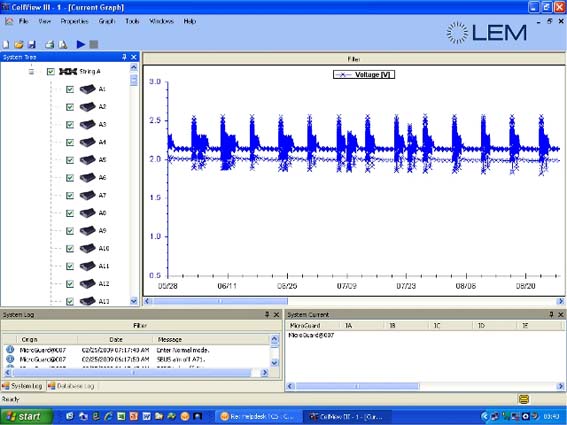
Task: Click the New document toolbar icon
Action: (6, 44)
